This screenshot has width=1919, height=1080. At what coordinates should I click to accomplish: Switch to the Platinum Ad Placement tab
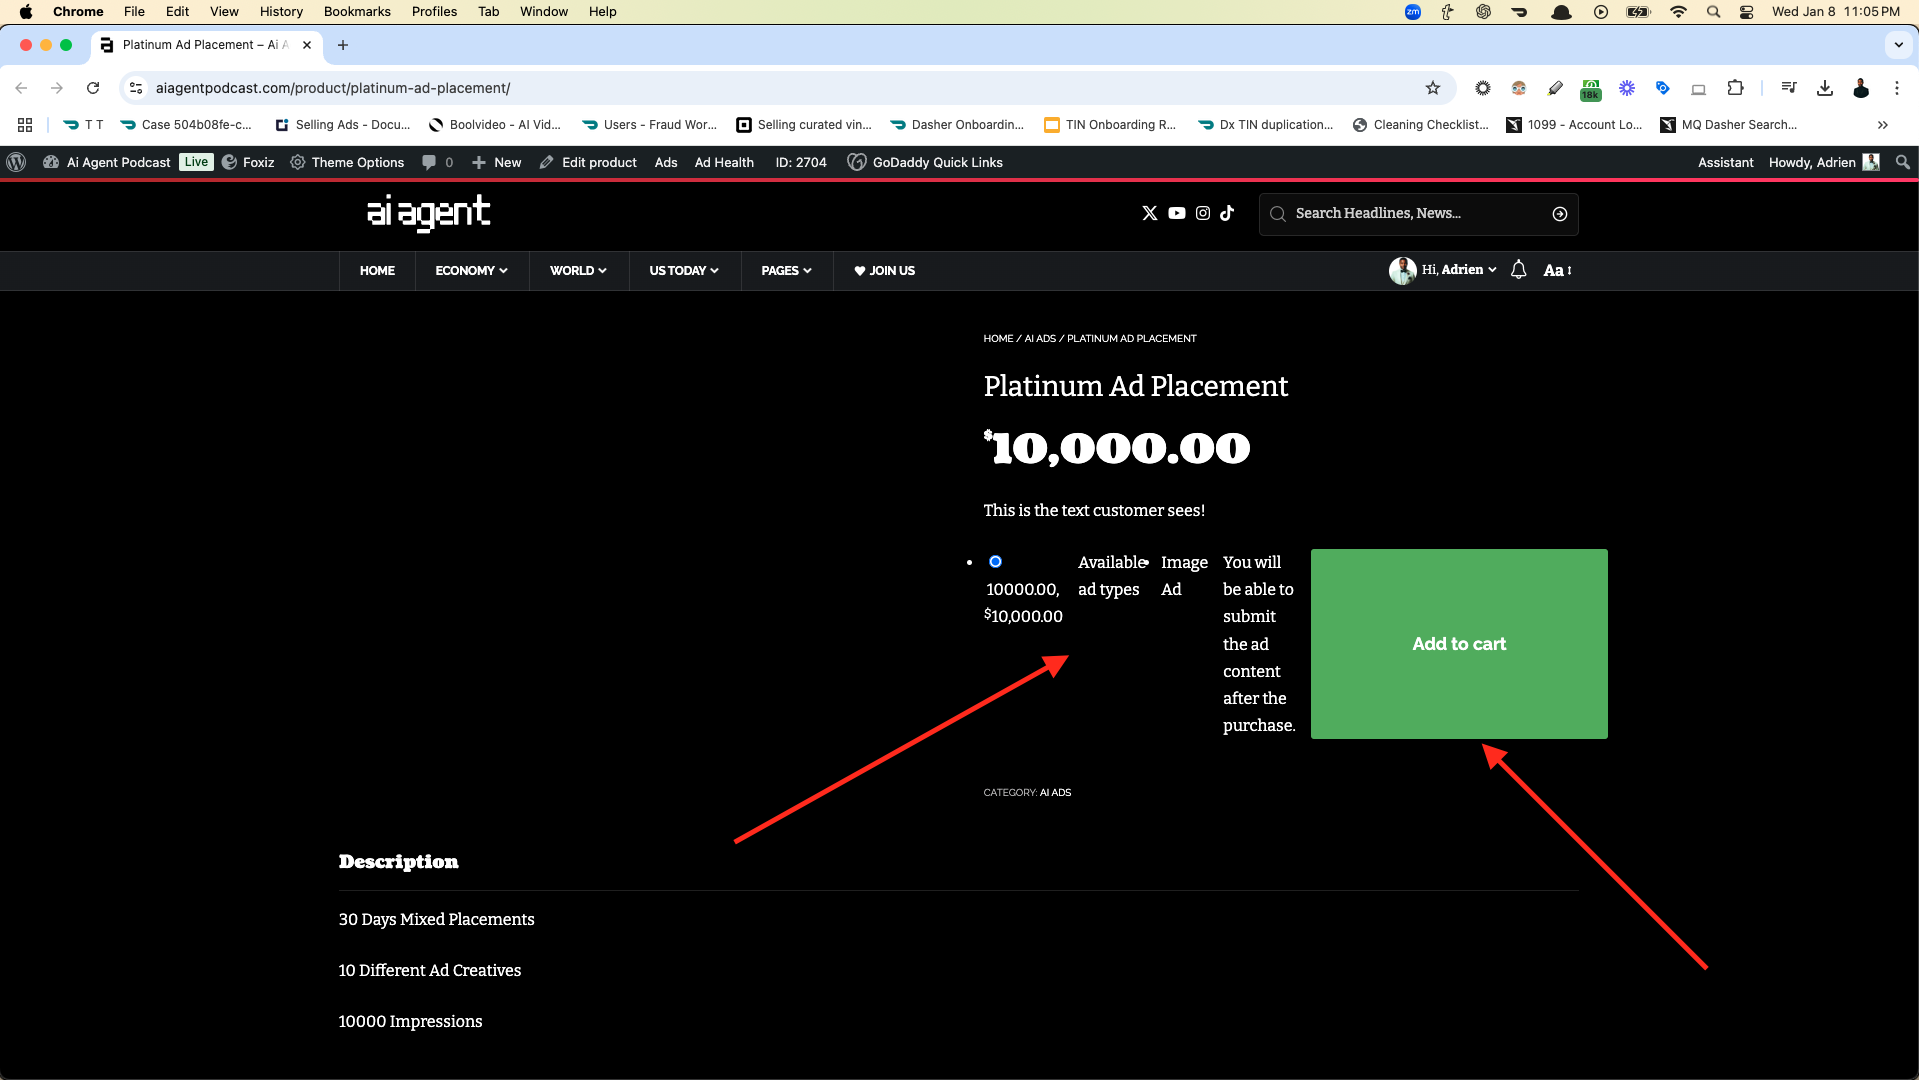point(205,45)
